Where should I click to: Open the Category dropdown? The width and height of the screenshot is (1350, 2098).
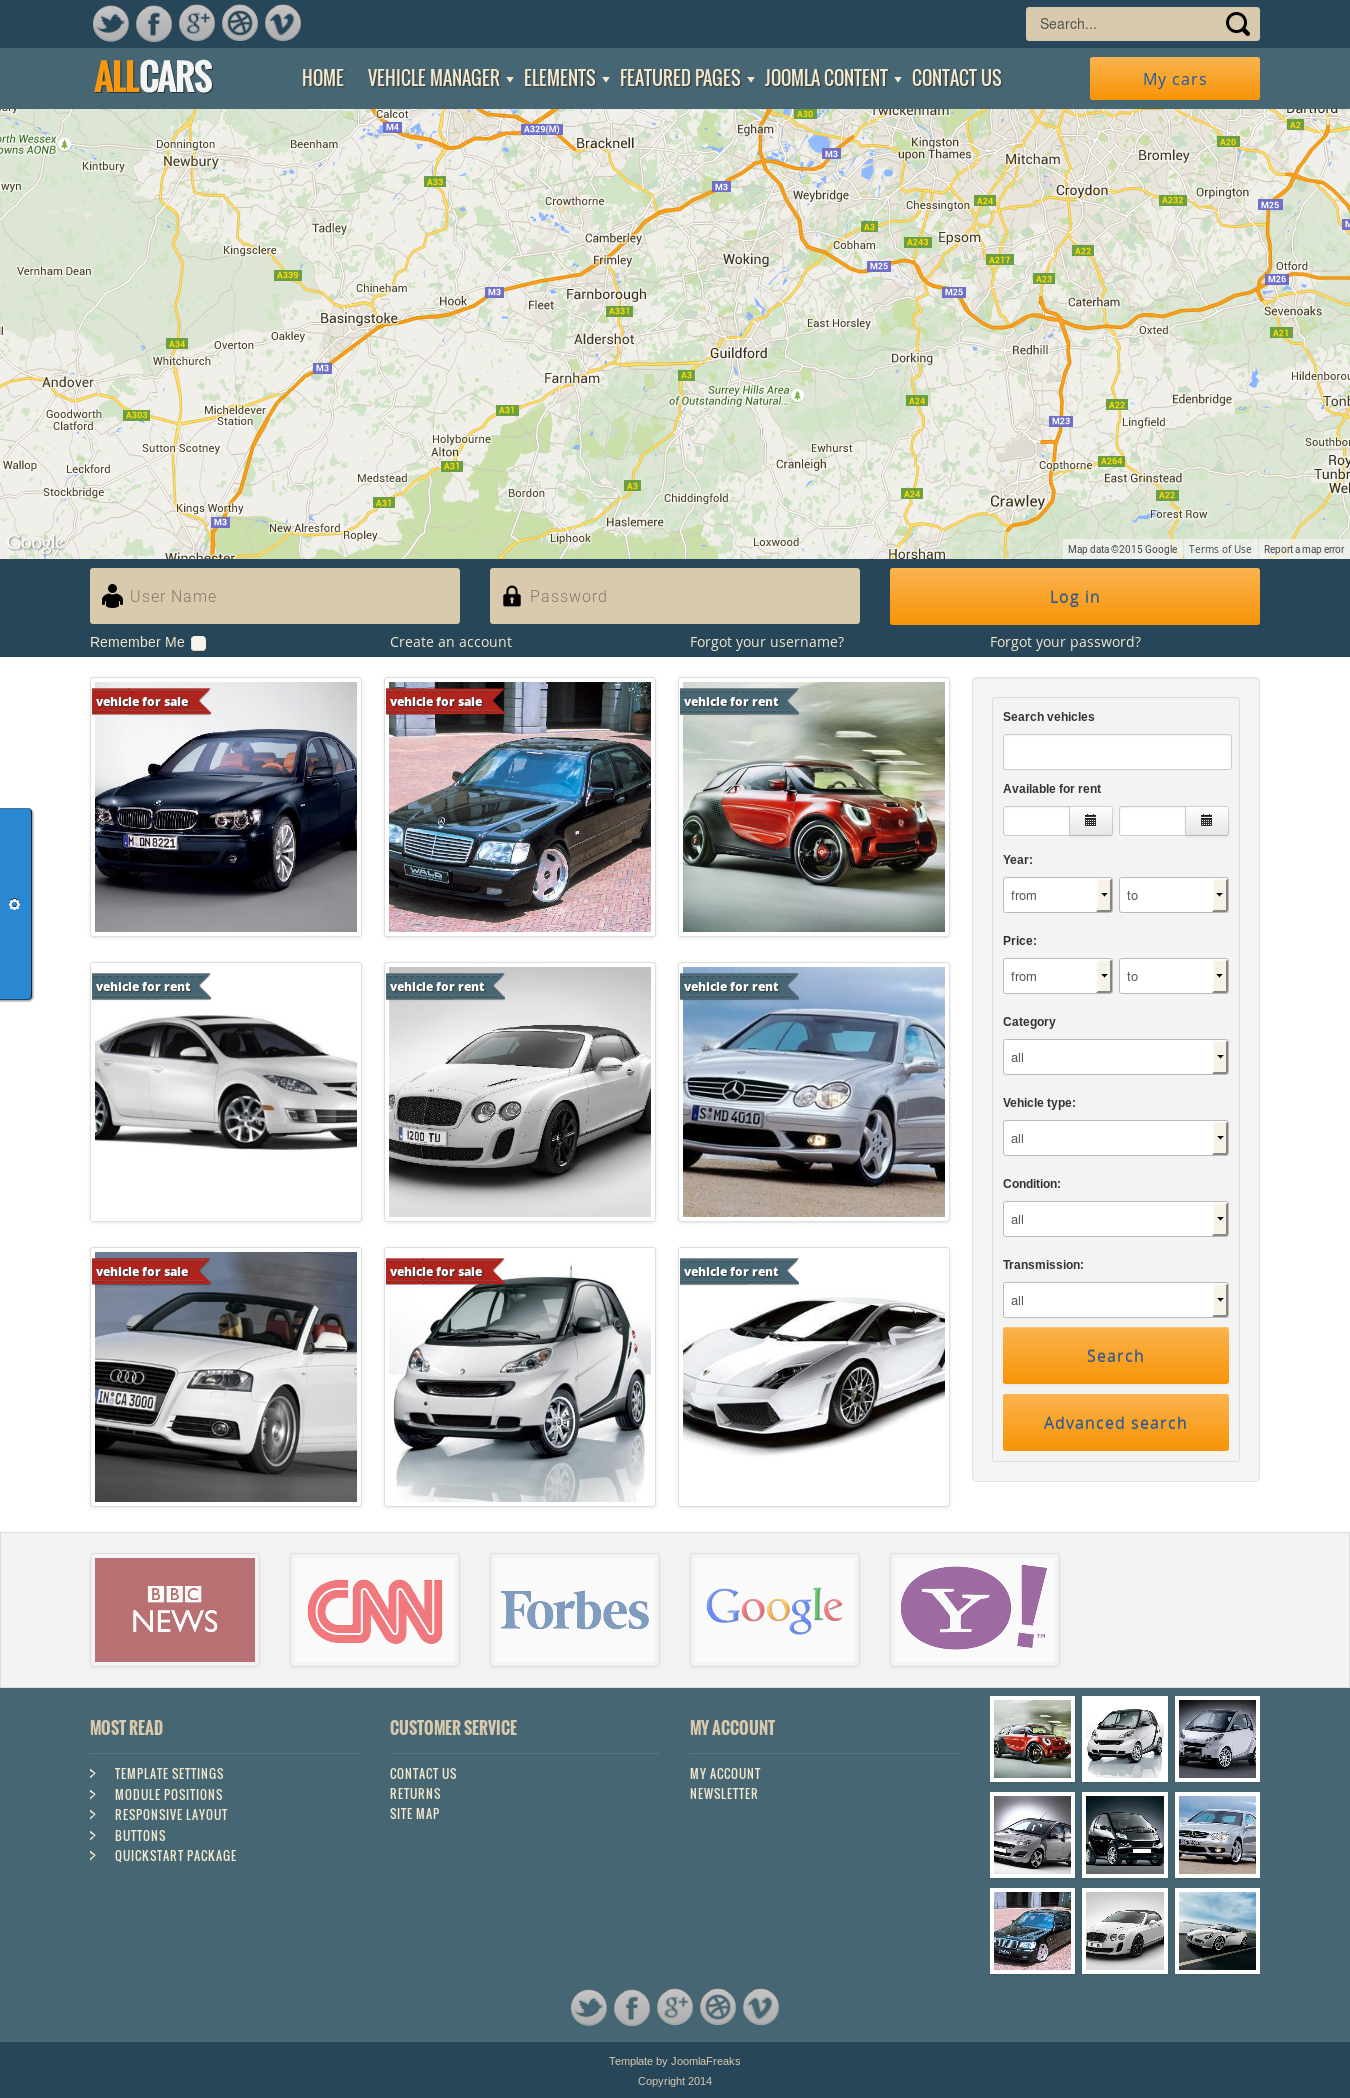click(x=1115, y=1057)
